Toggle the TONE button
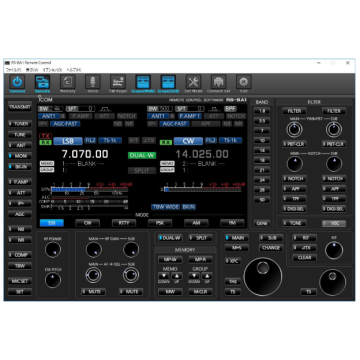 (294, 223)
